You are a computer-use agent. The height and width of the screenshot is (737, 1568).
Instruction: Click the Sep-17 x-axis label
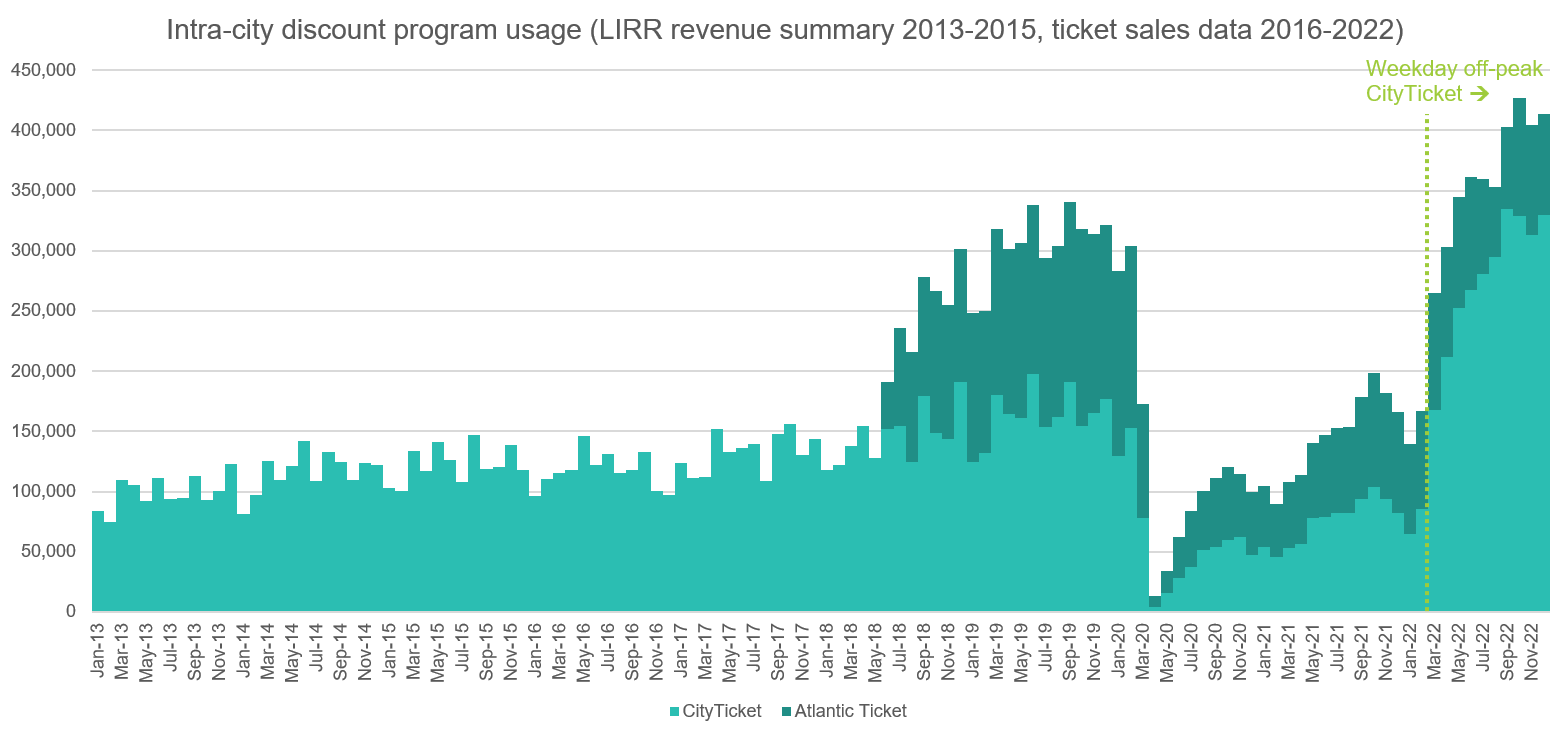778,651
